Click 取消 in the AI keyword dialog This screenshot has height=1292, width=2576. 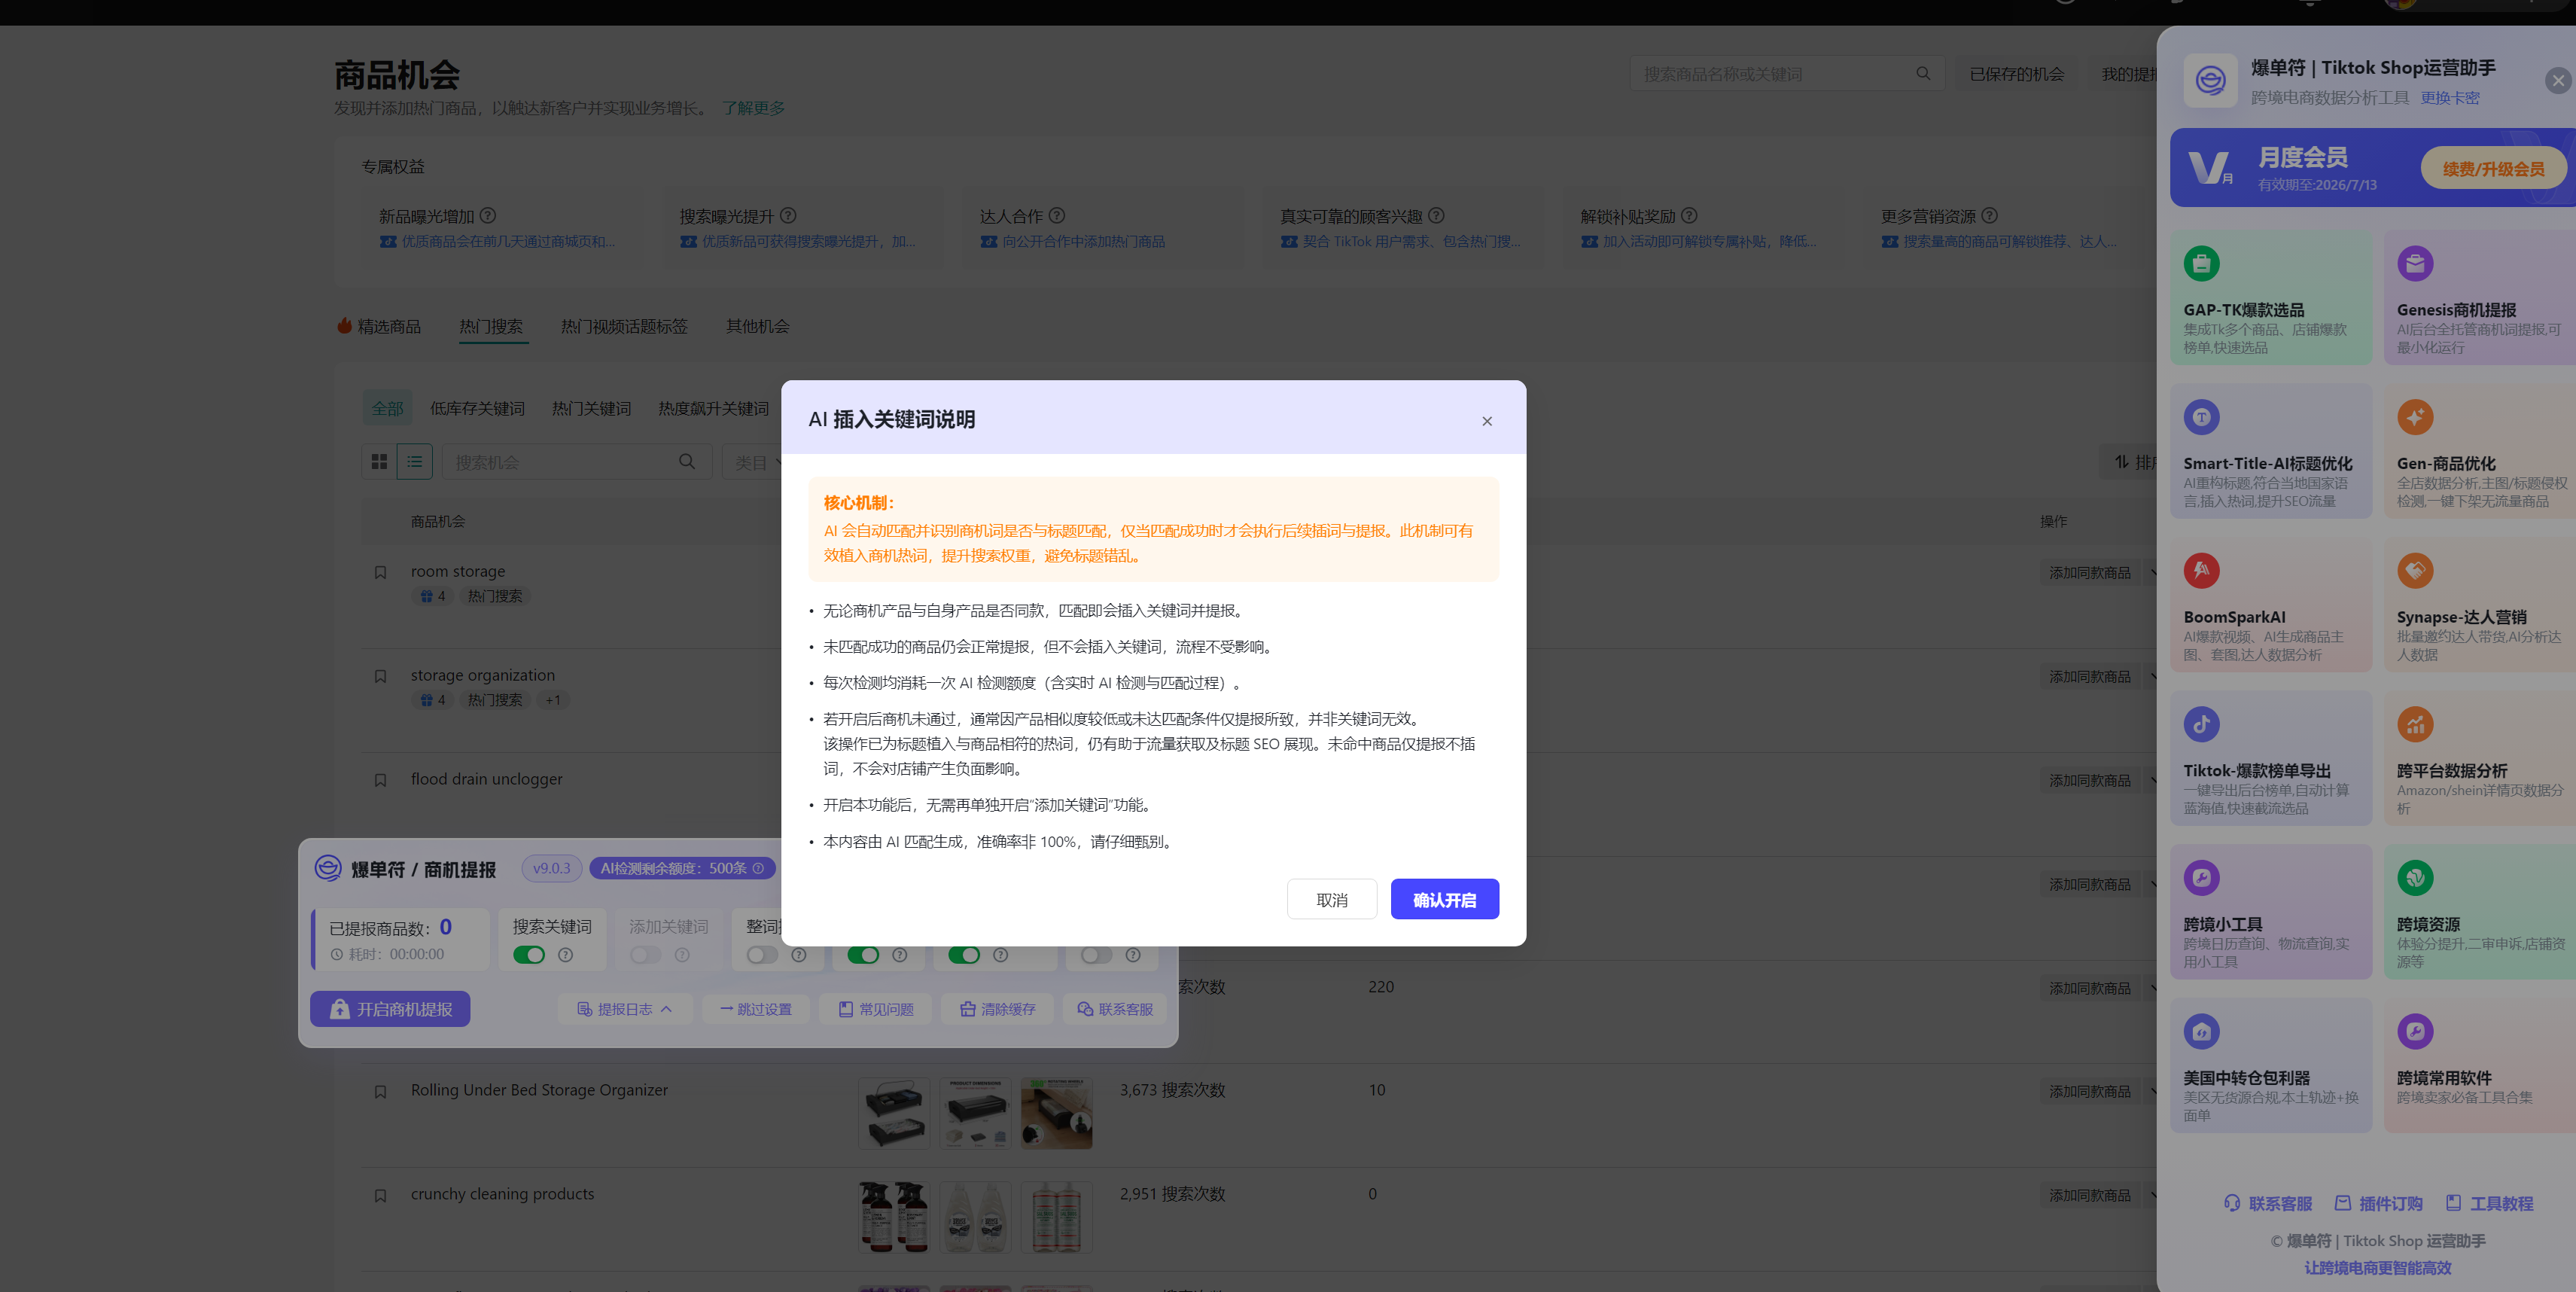[x=1332, y=899]
